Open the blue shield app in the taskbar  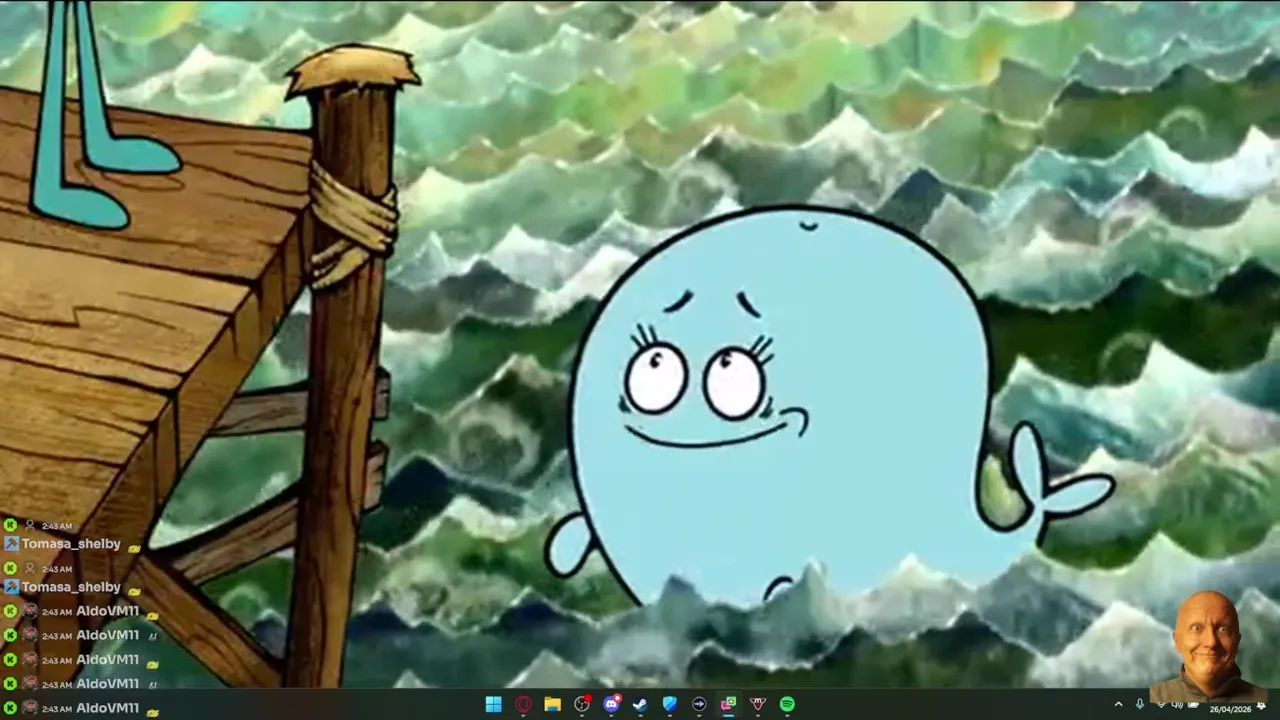tap(670, 704)
